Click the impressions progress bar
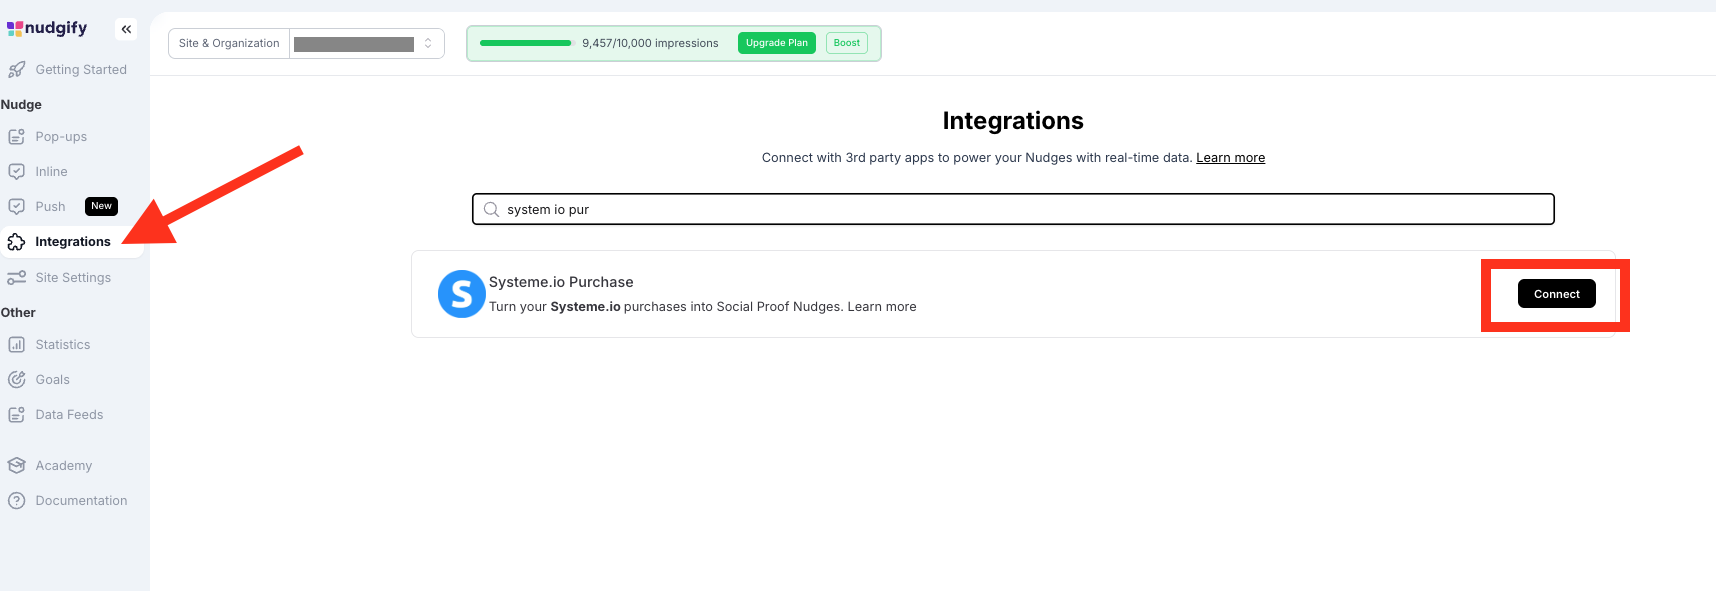This screenshot has width=1716, height=591. point(525,43)
